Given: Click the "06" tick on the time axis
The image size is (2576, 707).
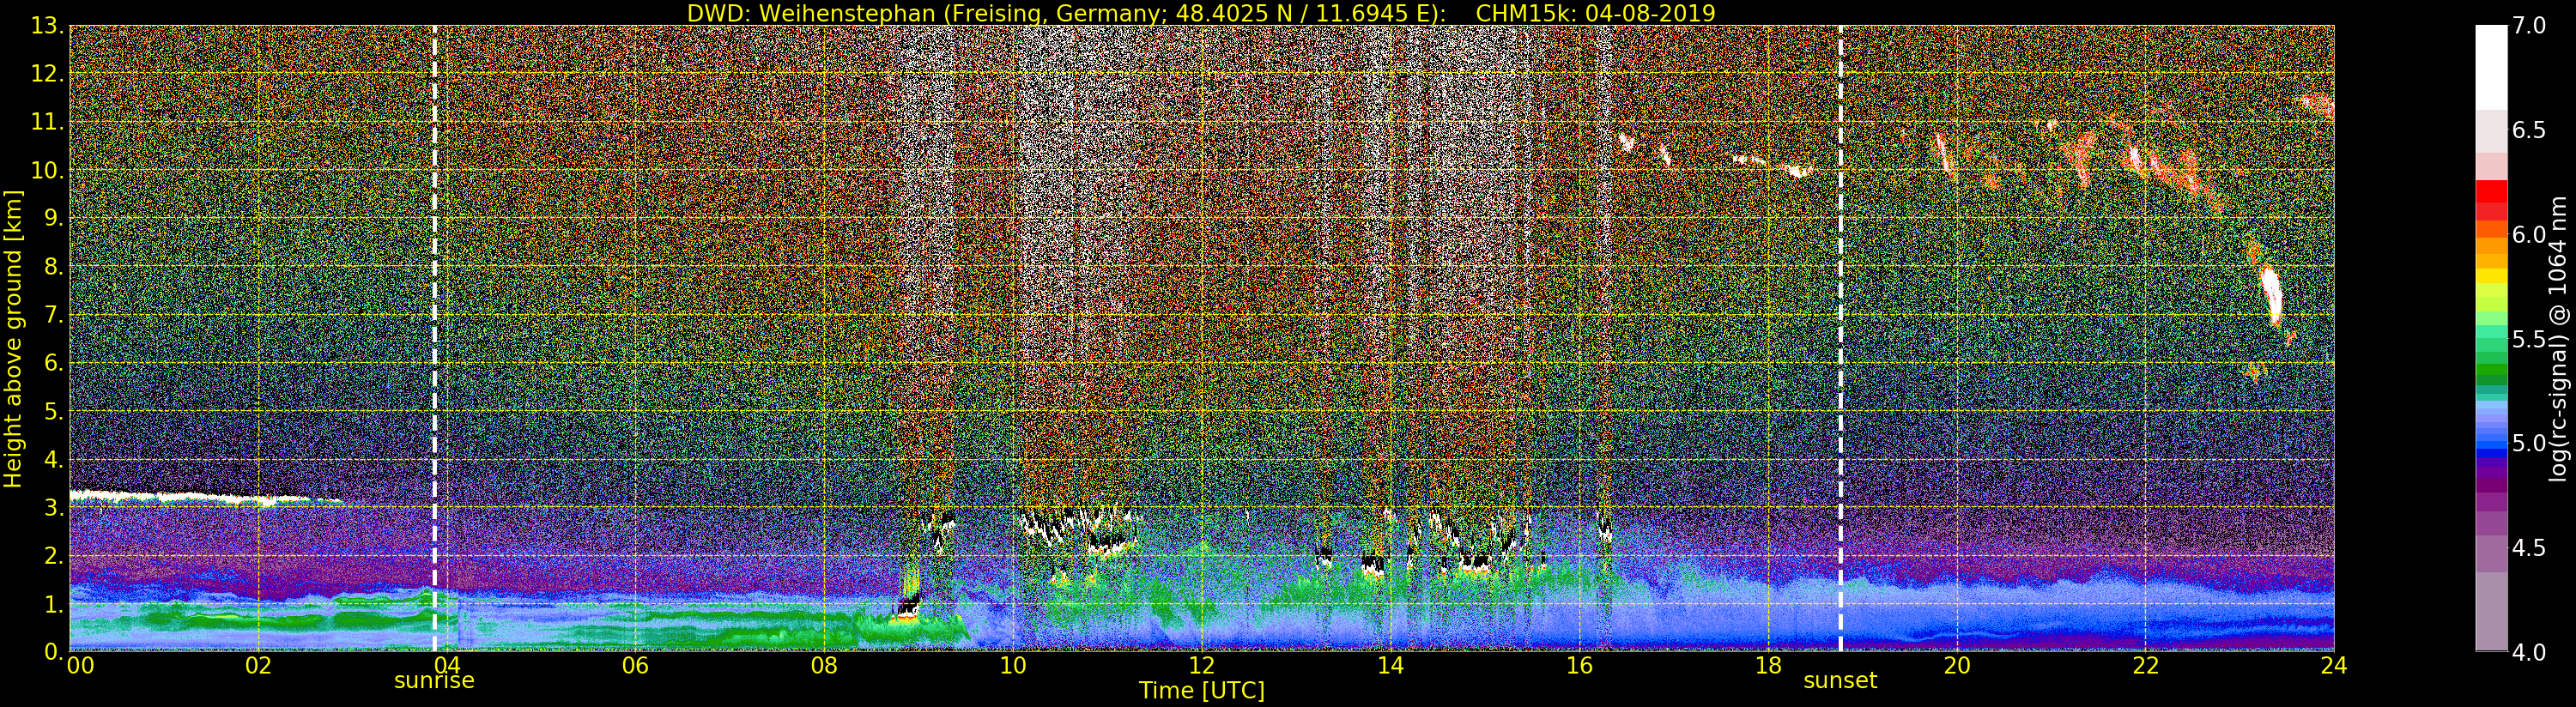Looking at the screenshot, I should (x=635, y=666).
